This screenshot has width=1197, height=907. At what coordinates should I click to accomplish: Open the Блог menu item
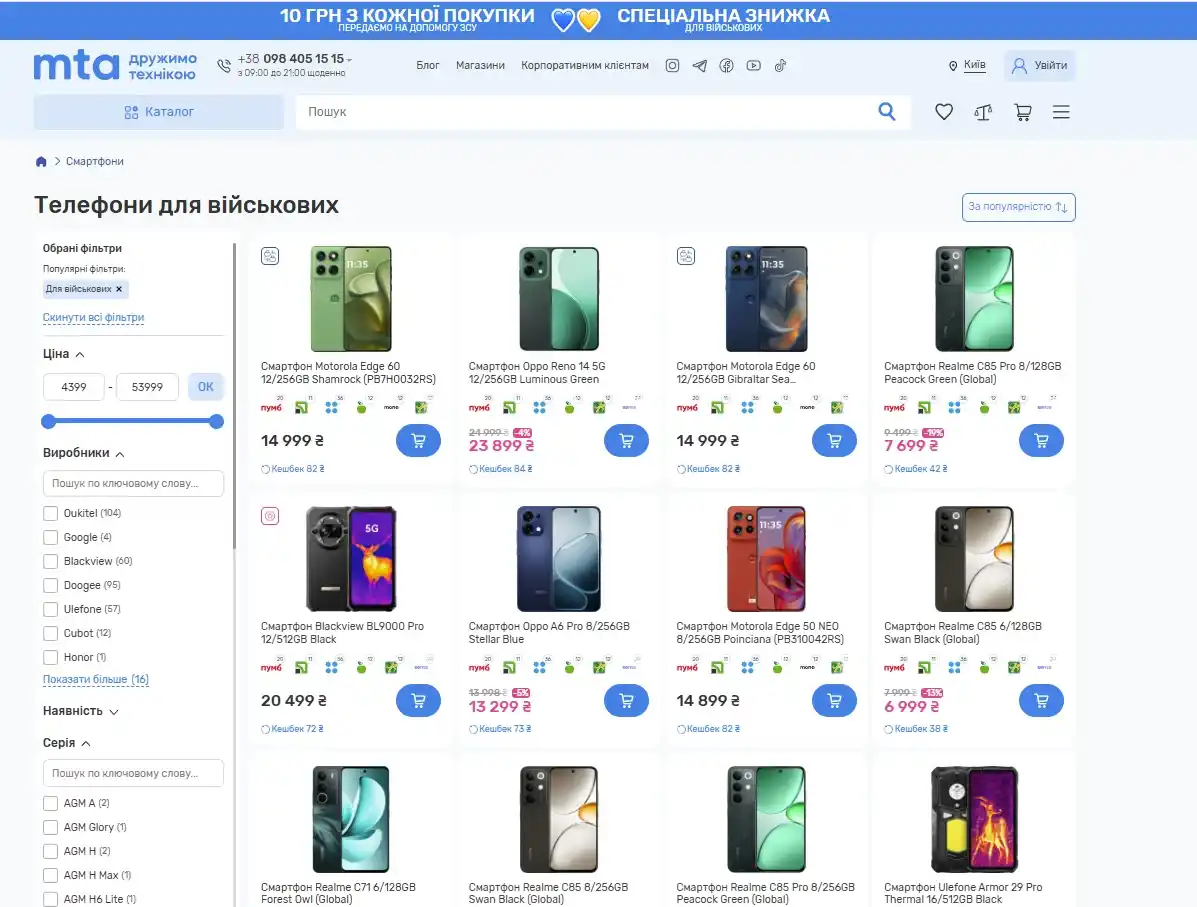(x=428, y=64)
